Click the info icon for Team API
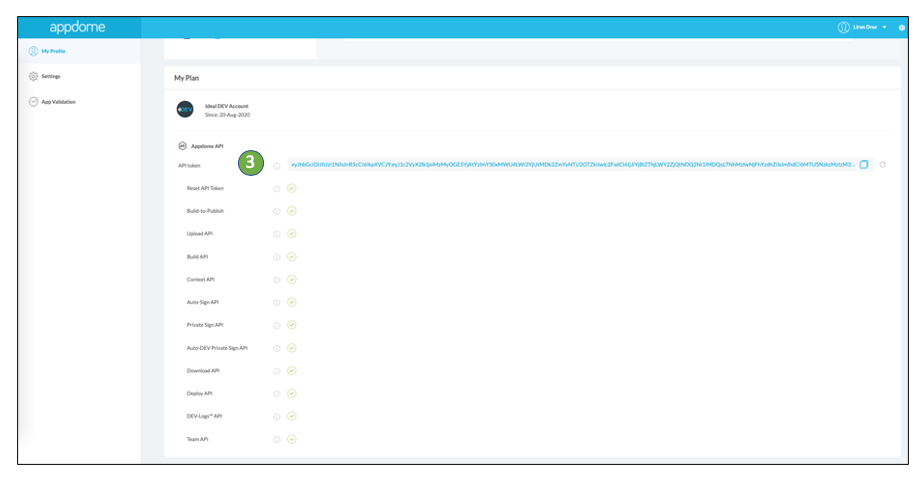Image resolution: width=916 pixels, height=478 pixels. tap(277, 439)
